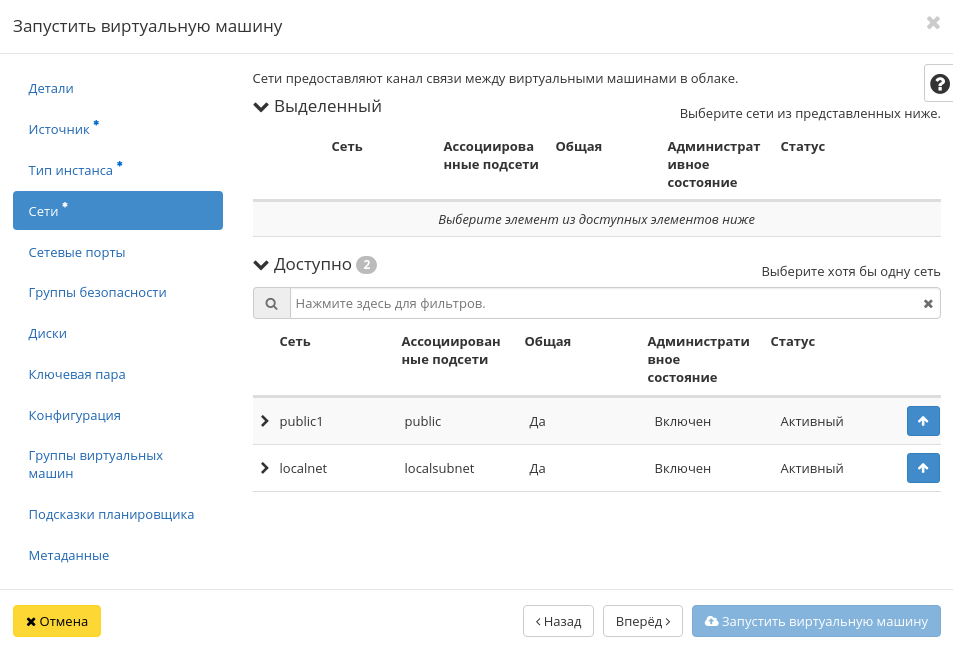Expand the localnet network row details
The width and height of the screenshot is (953, 648).
(x=265, y=468)
